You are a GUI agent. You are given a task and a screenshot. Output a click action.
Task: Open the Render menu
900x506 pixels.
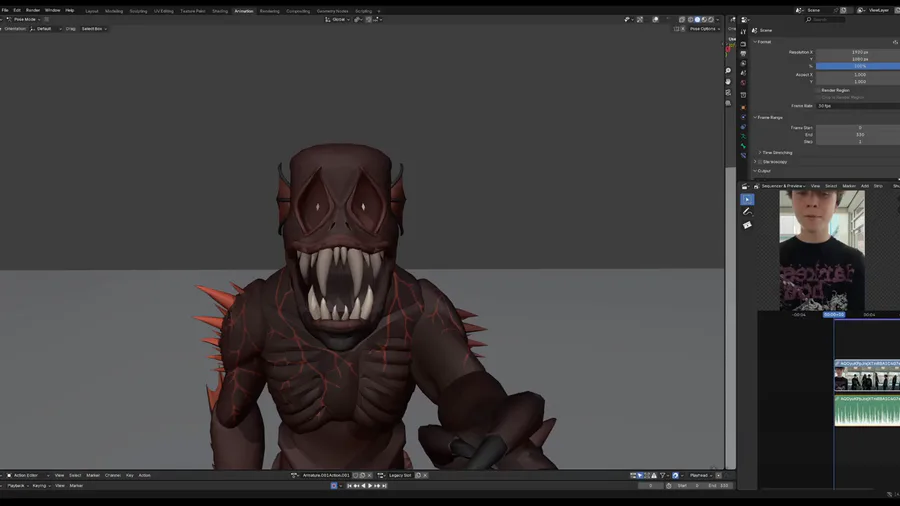click(x=33, y=10)
